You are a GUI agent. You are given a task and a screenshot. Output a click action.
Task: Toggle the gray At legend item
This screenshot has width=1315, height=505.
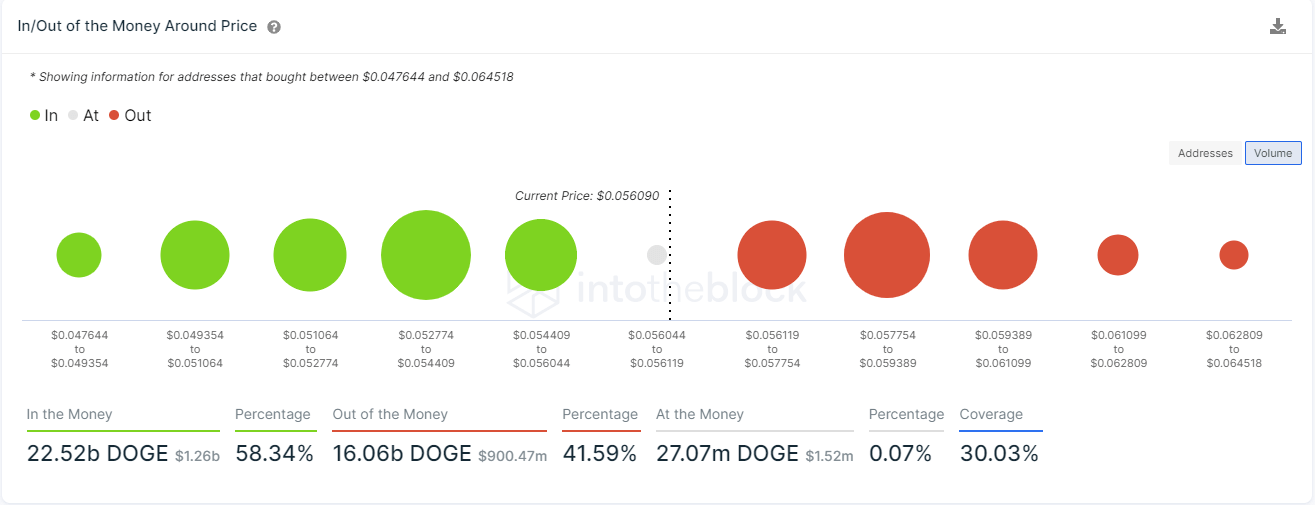pos(83,115)
